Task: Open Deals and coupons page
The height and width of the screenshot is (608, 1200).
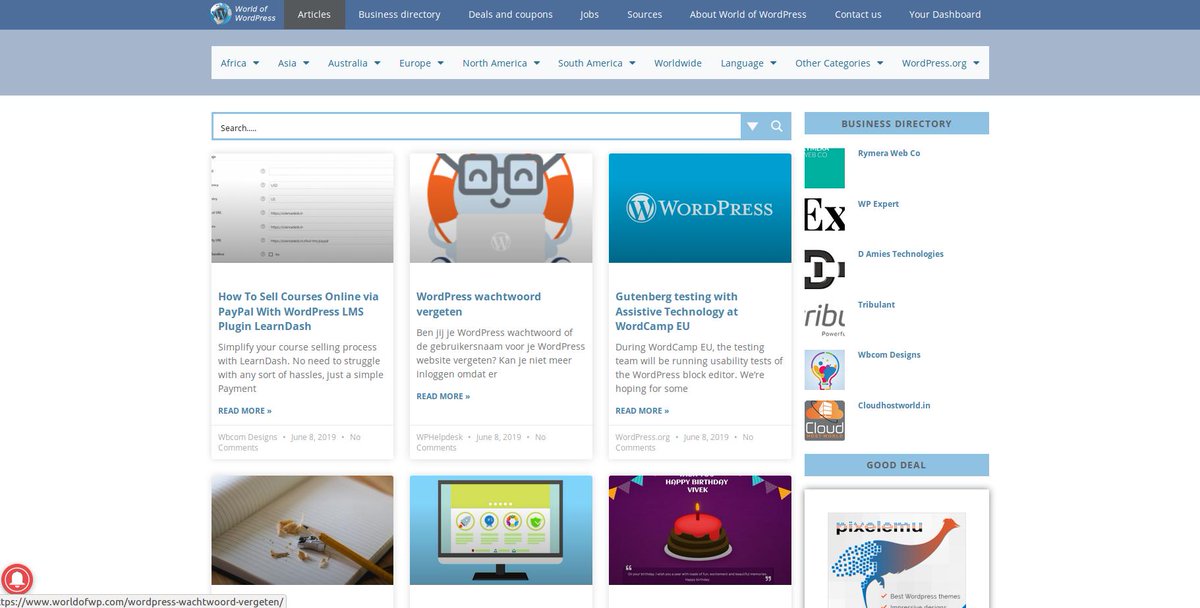Action: 510,14
